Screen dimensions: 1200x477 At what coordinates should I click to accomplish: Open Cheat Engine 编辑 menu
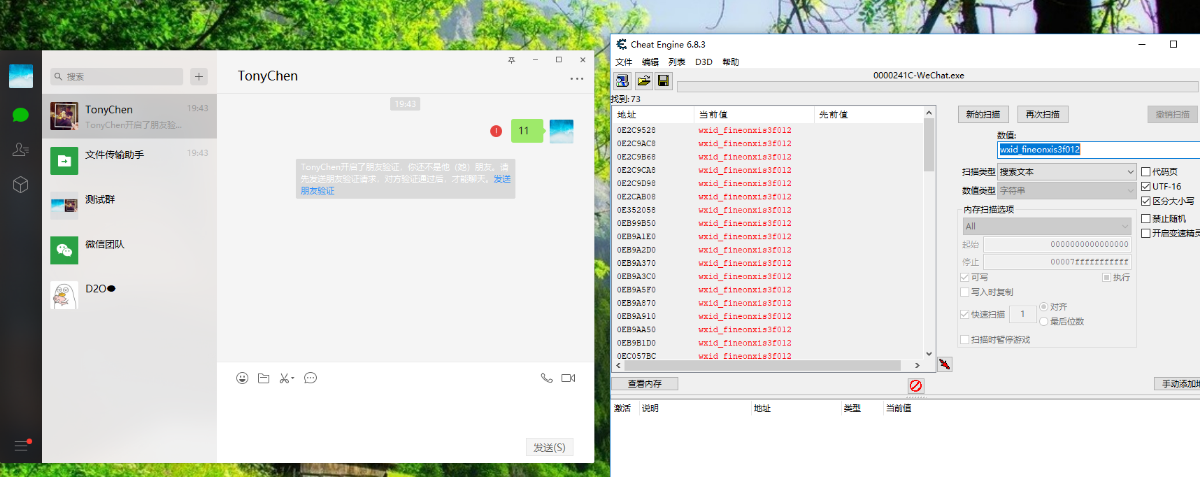[x=651, y=62]
